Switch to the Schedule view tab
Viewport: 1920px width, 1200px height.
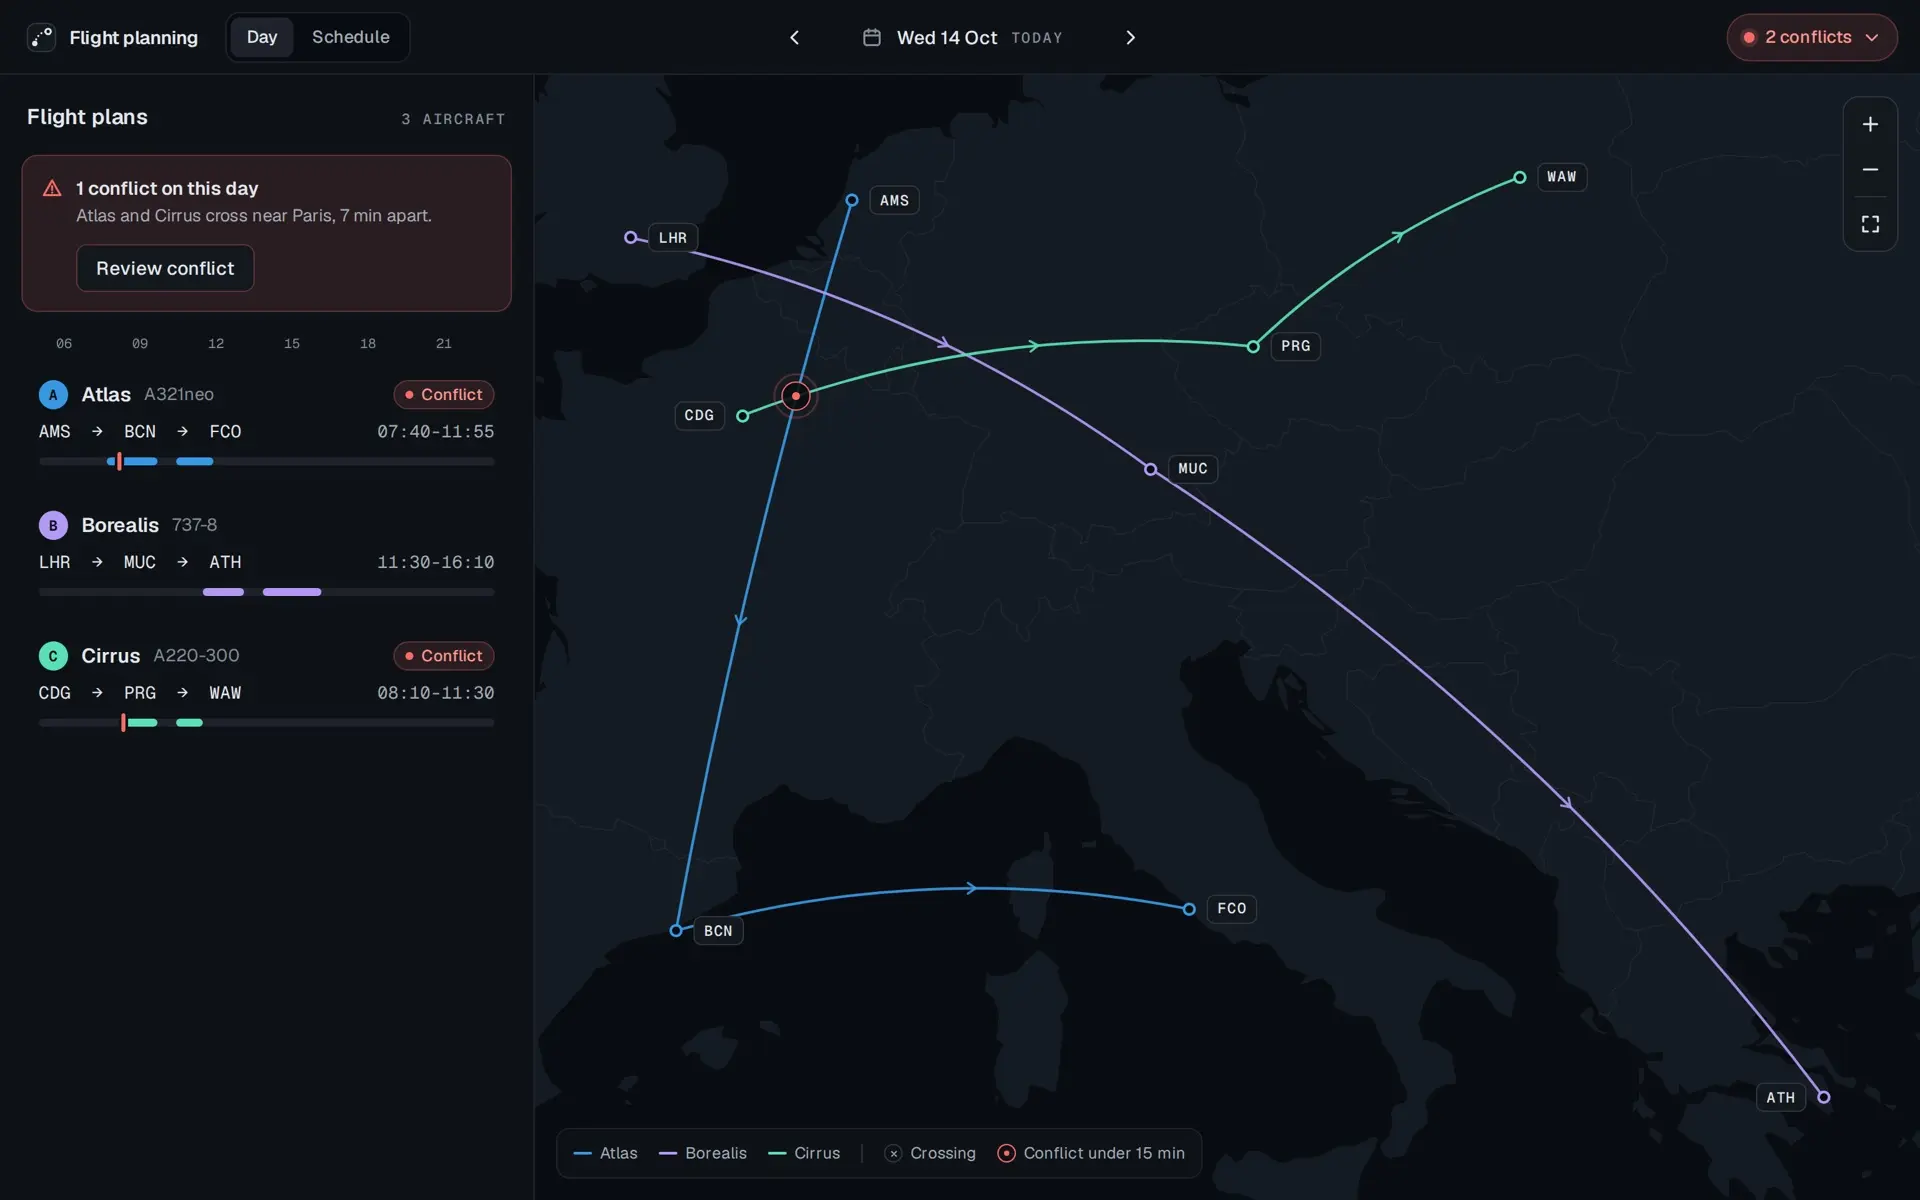click(351, 37)
